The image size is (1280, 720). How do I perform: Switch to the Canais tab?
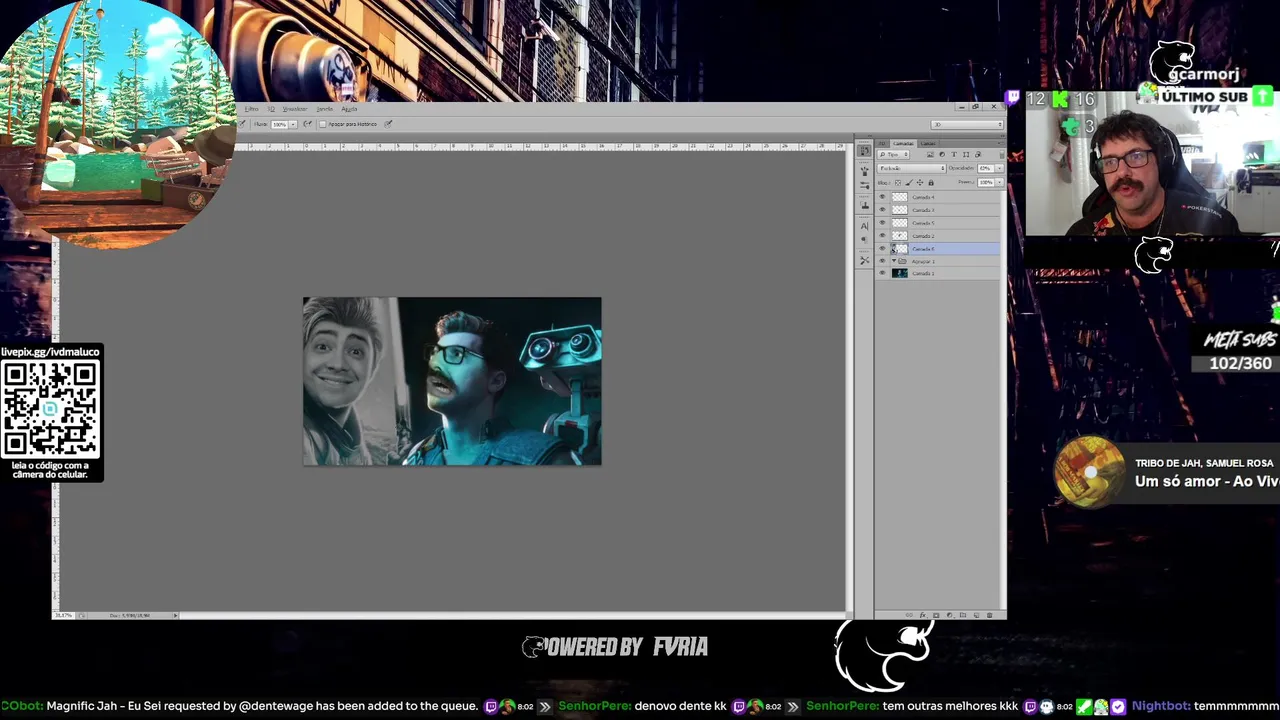[x=928, y=143]
